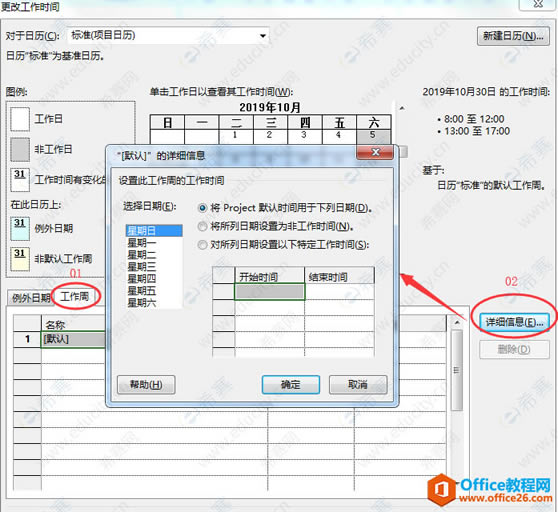Select 将 Project 默认时间用于下列日期 option
Screen dimensions: 558x512
(x=202, y=208)
